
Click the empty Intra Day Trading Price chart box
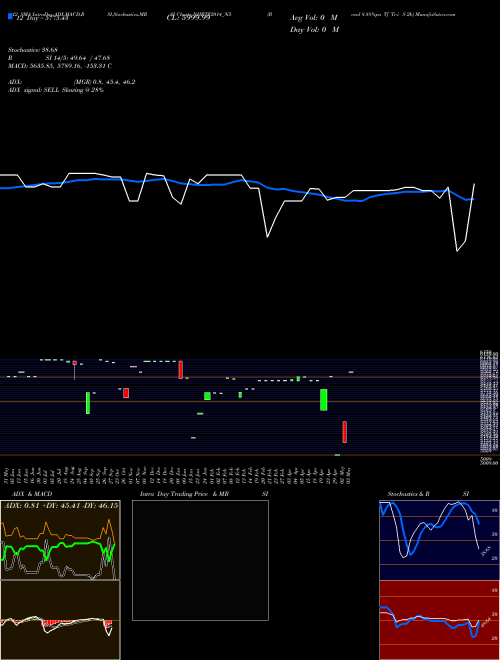(200, 560)
